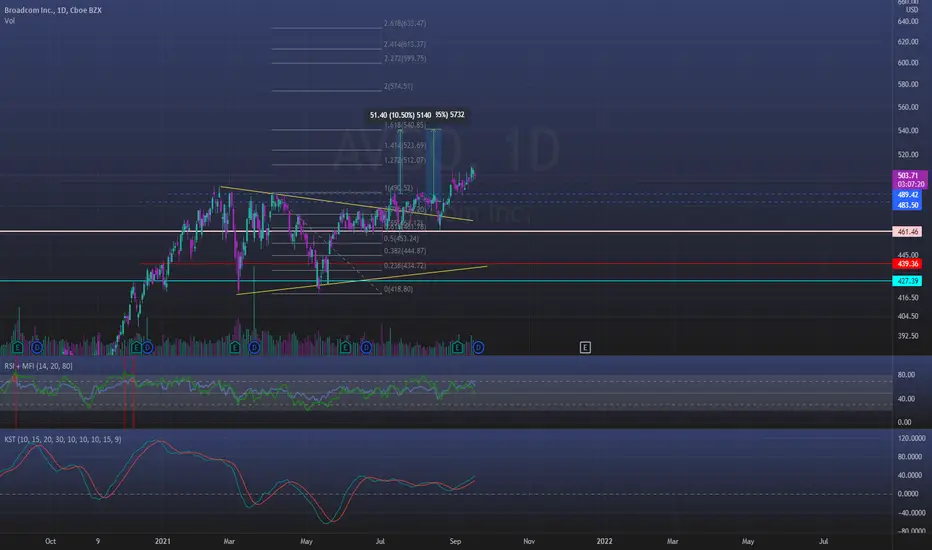Select the blue 489.42 price label
Viewport: 932px width, 550px height.
pyautogui.click(x=907, y=195)
